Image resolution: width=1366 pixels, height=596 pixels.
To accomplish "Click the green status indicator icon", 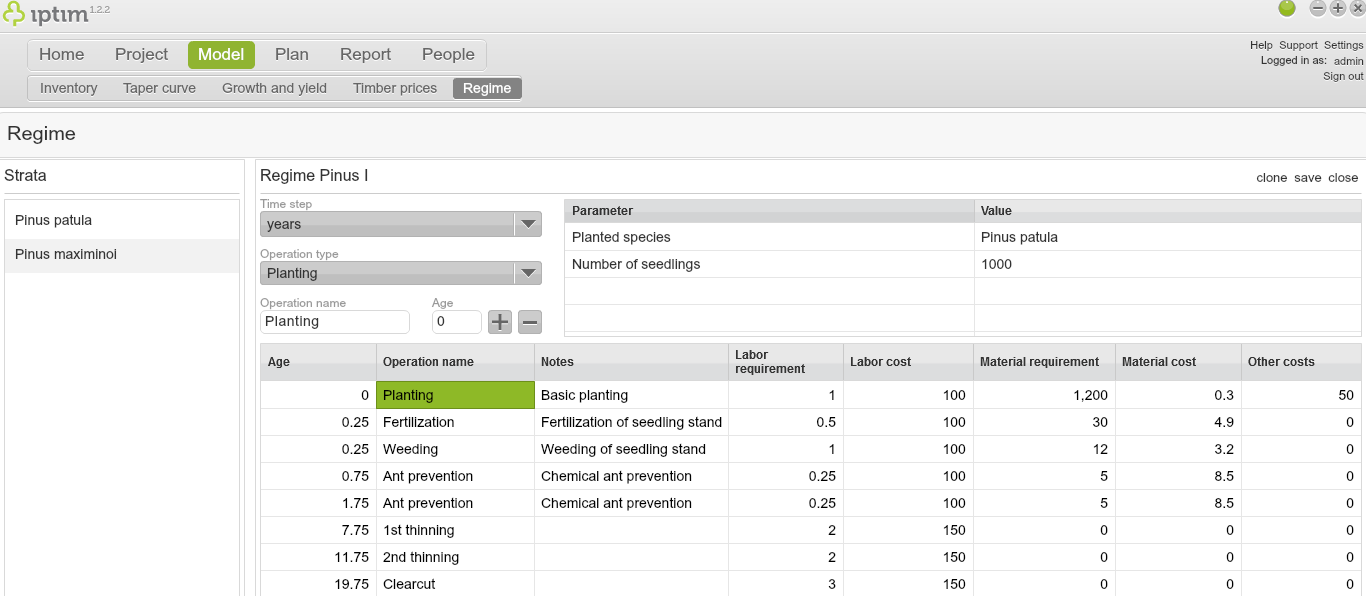I will 1287,8.
